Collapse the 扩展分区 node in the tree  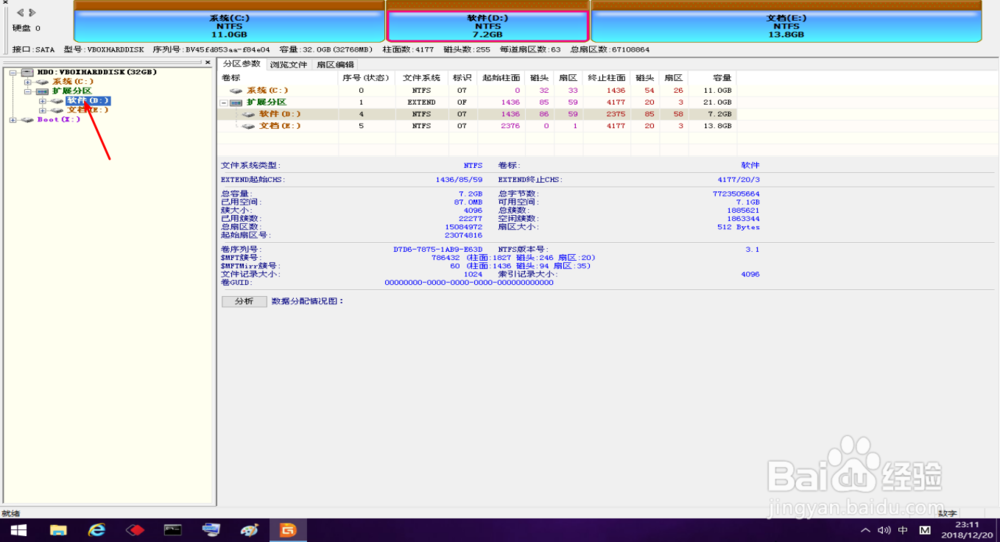click(27, 91)
